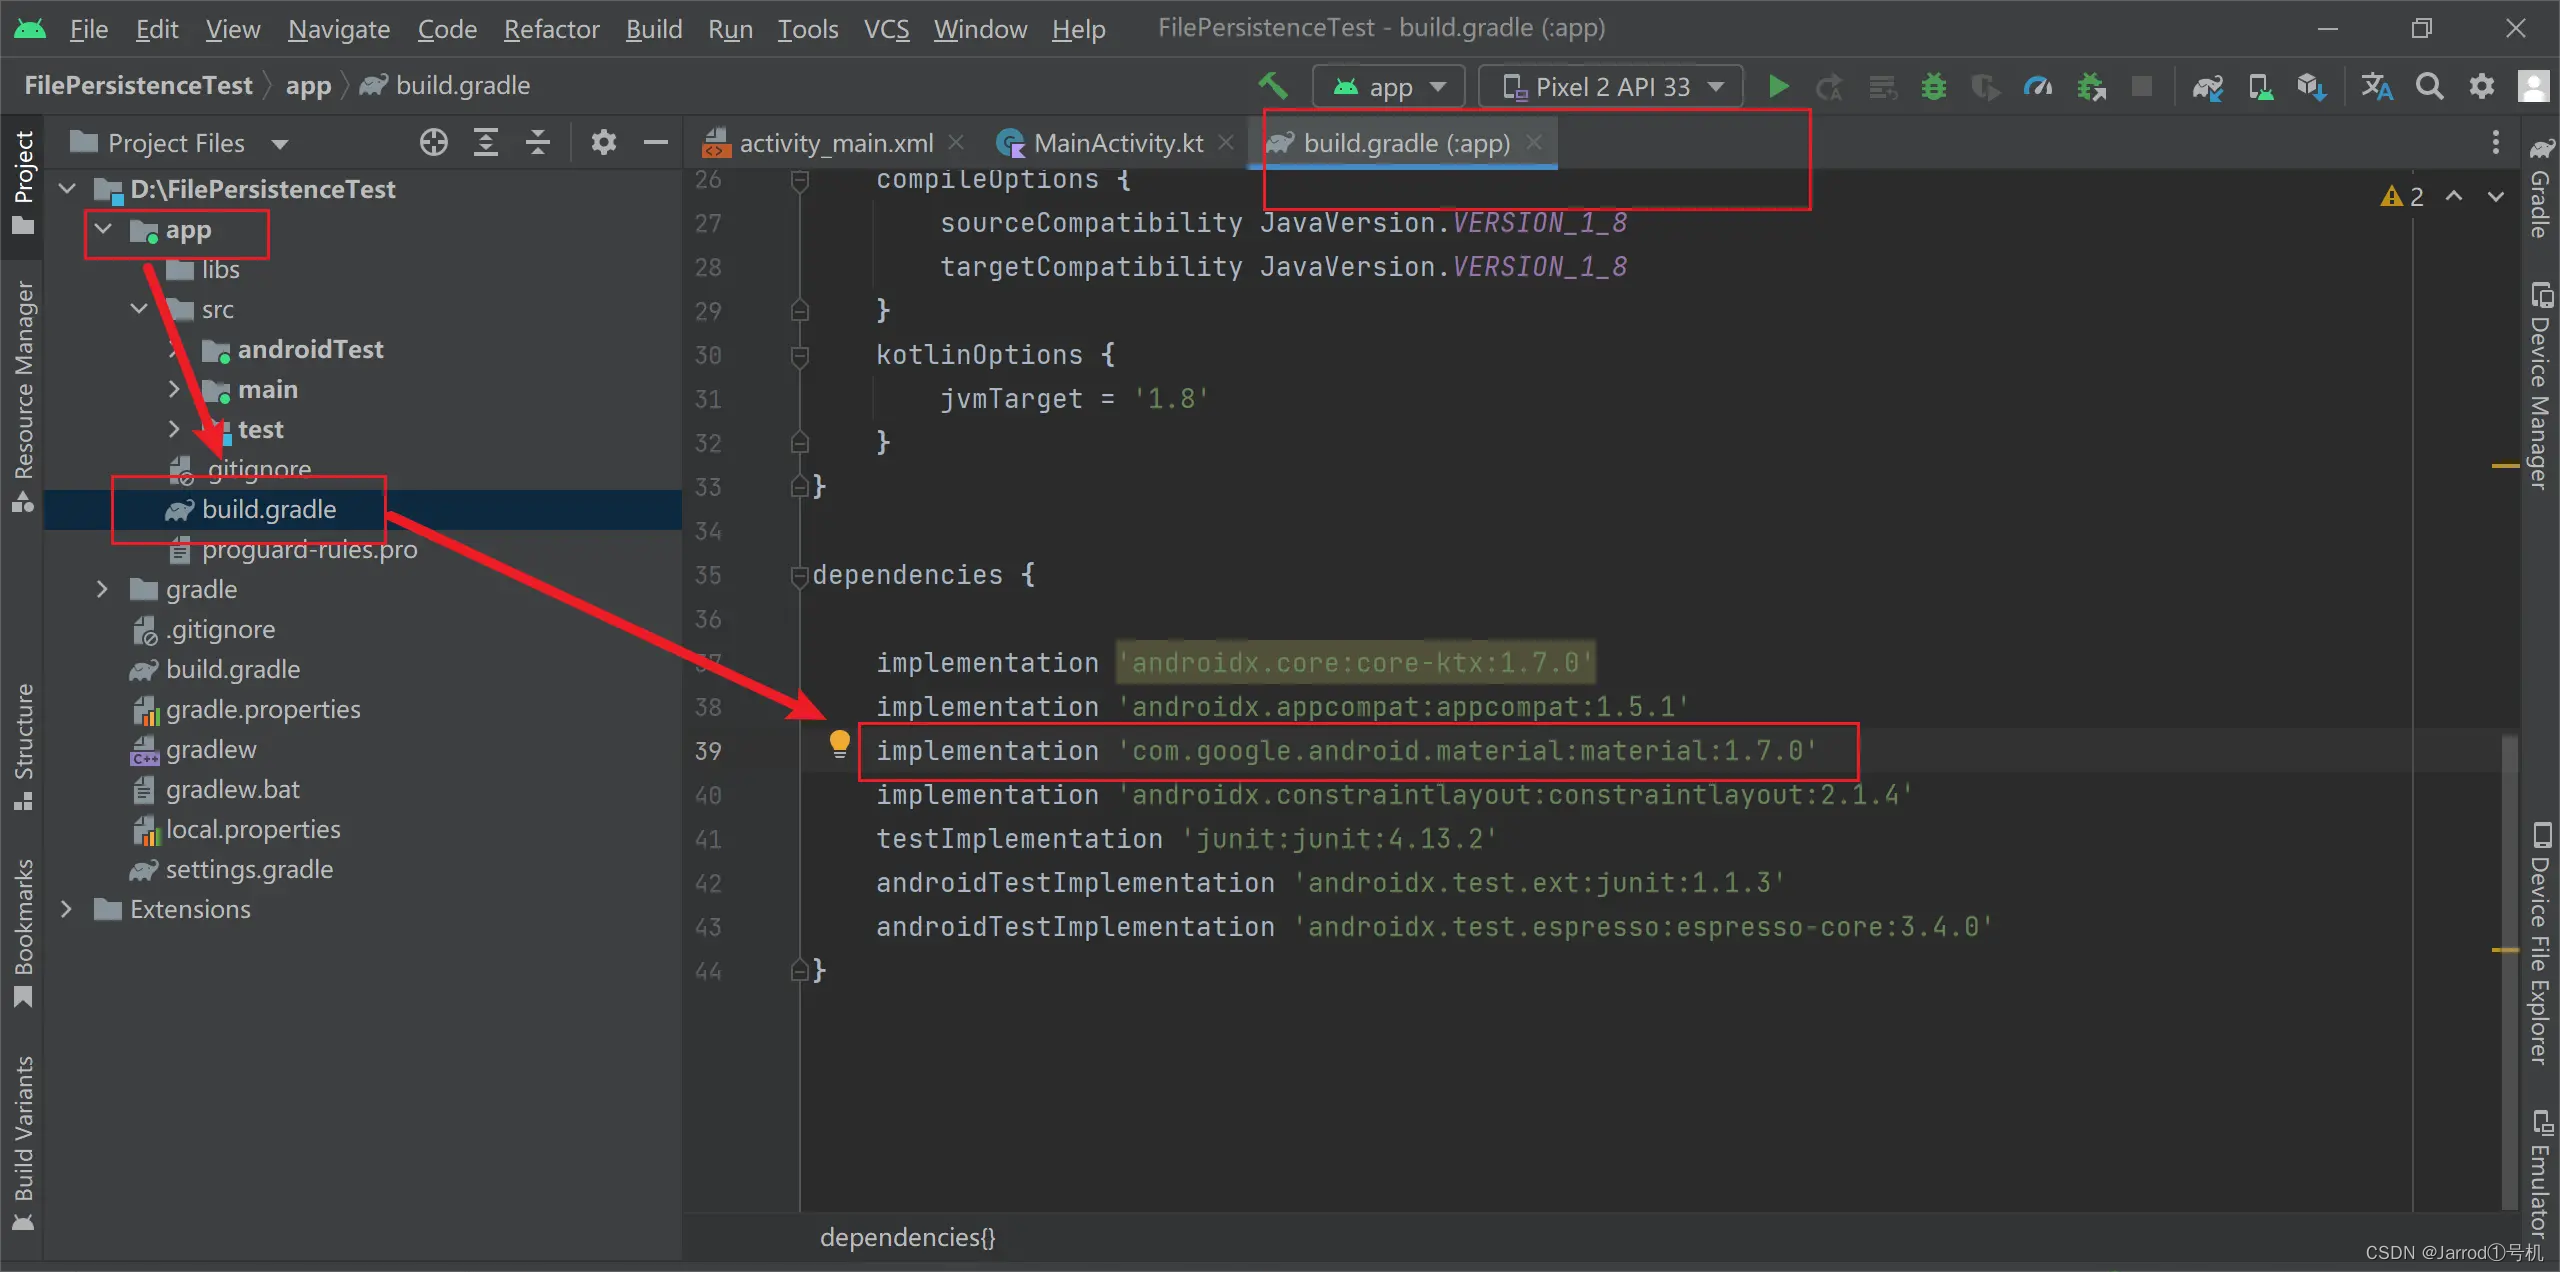Toggle the Resource Manager tool window
Image resolution: width=2560 pixels, height=1272 pixels.
(22, 396)
